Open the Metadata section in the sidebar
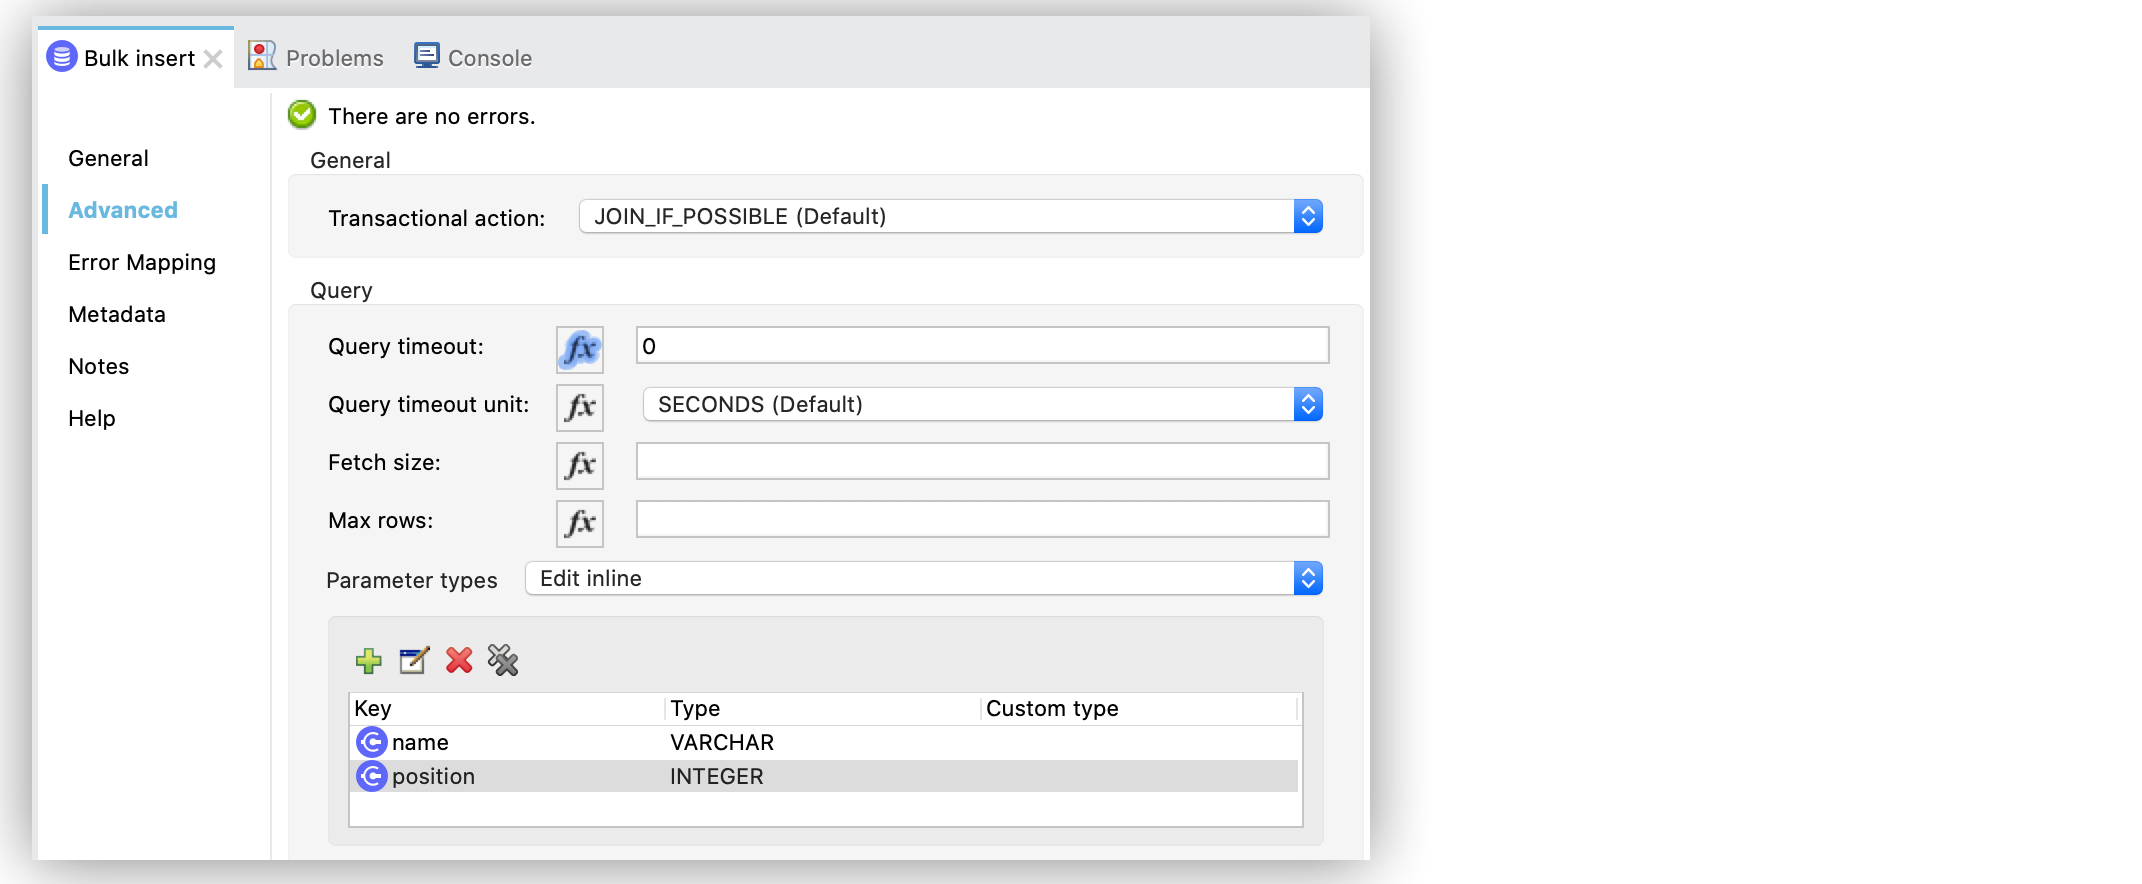Viewport: 2142px width, 884px height. click(116, 314)
